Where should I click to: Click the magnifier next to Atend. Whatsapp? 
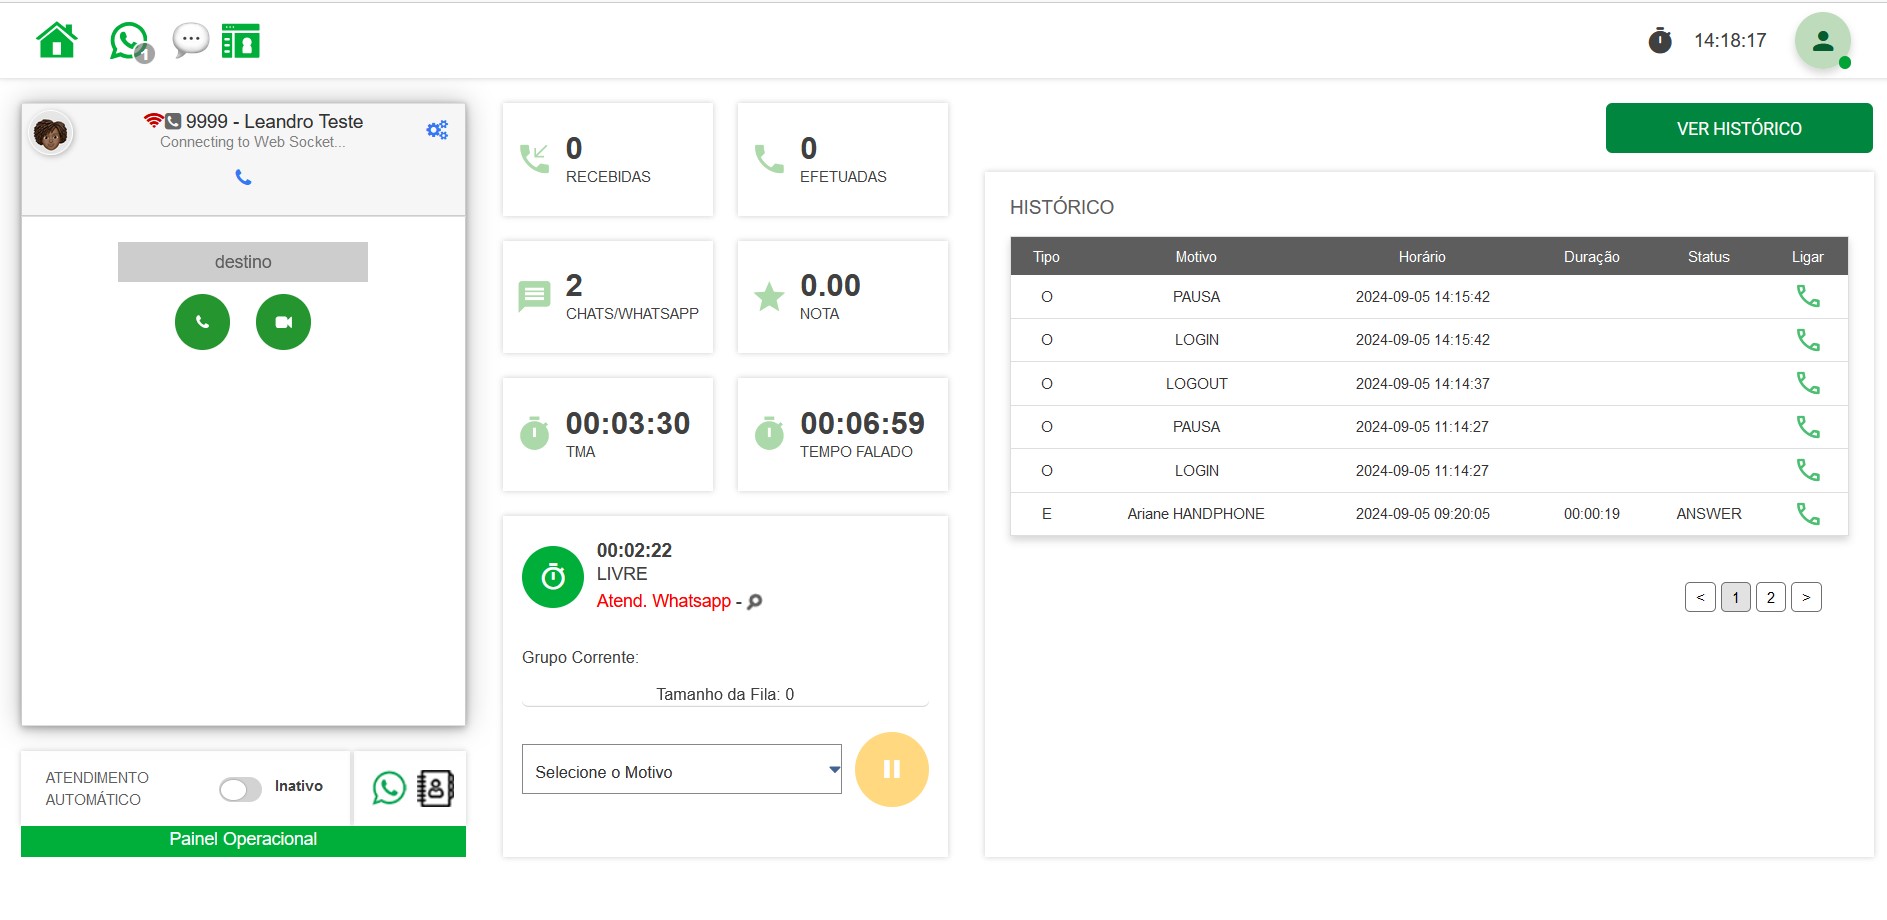coord(755,601)
